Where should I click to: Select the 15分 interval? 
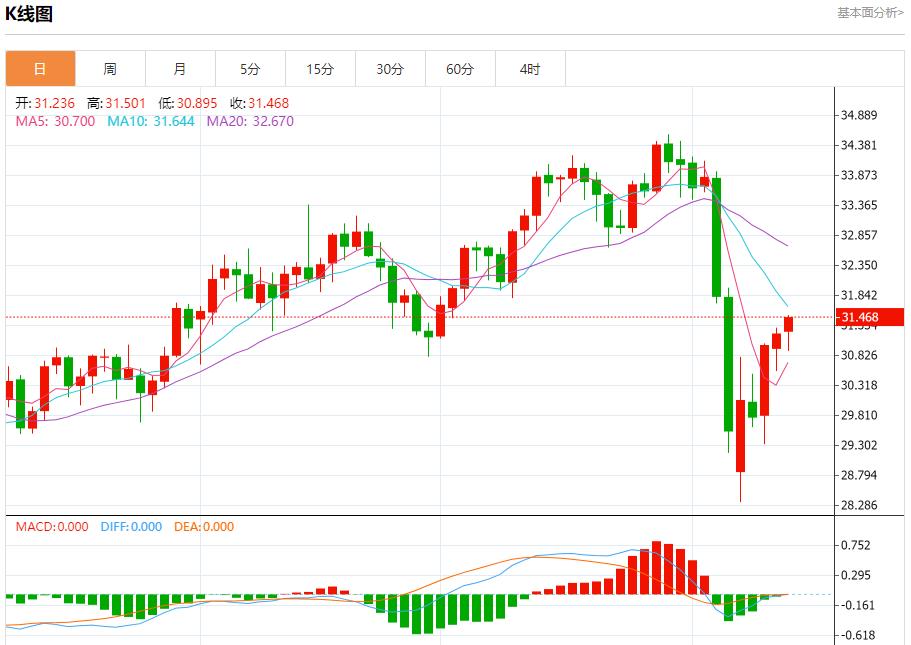319,68
